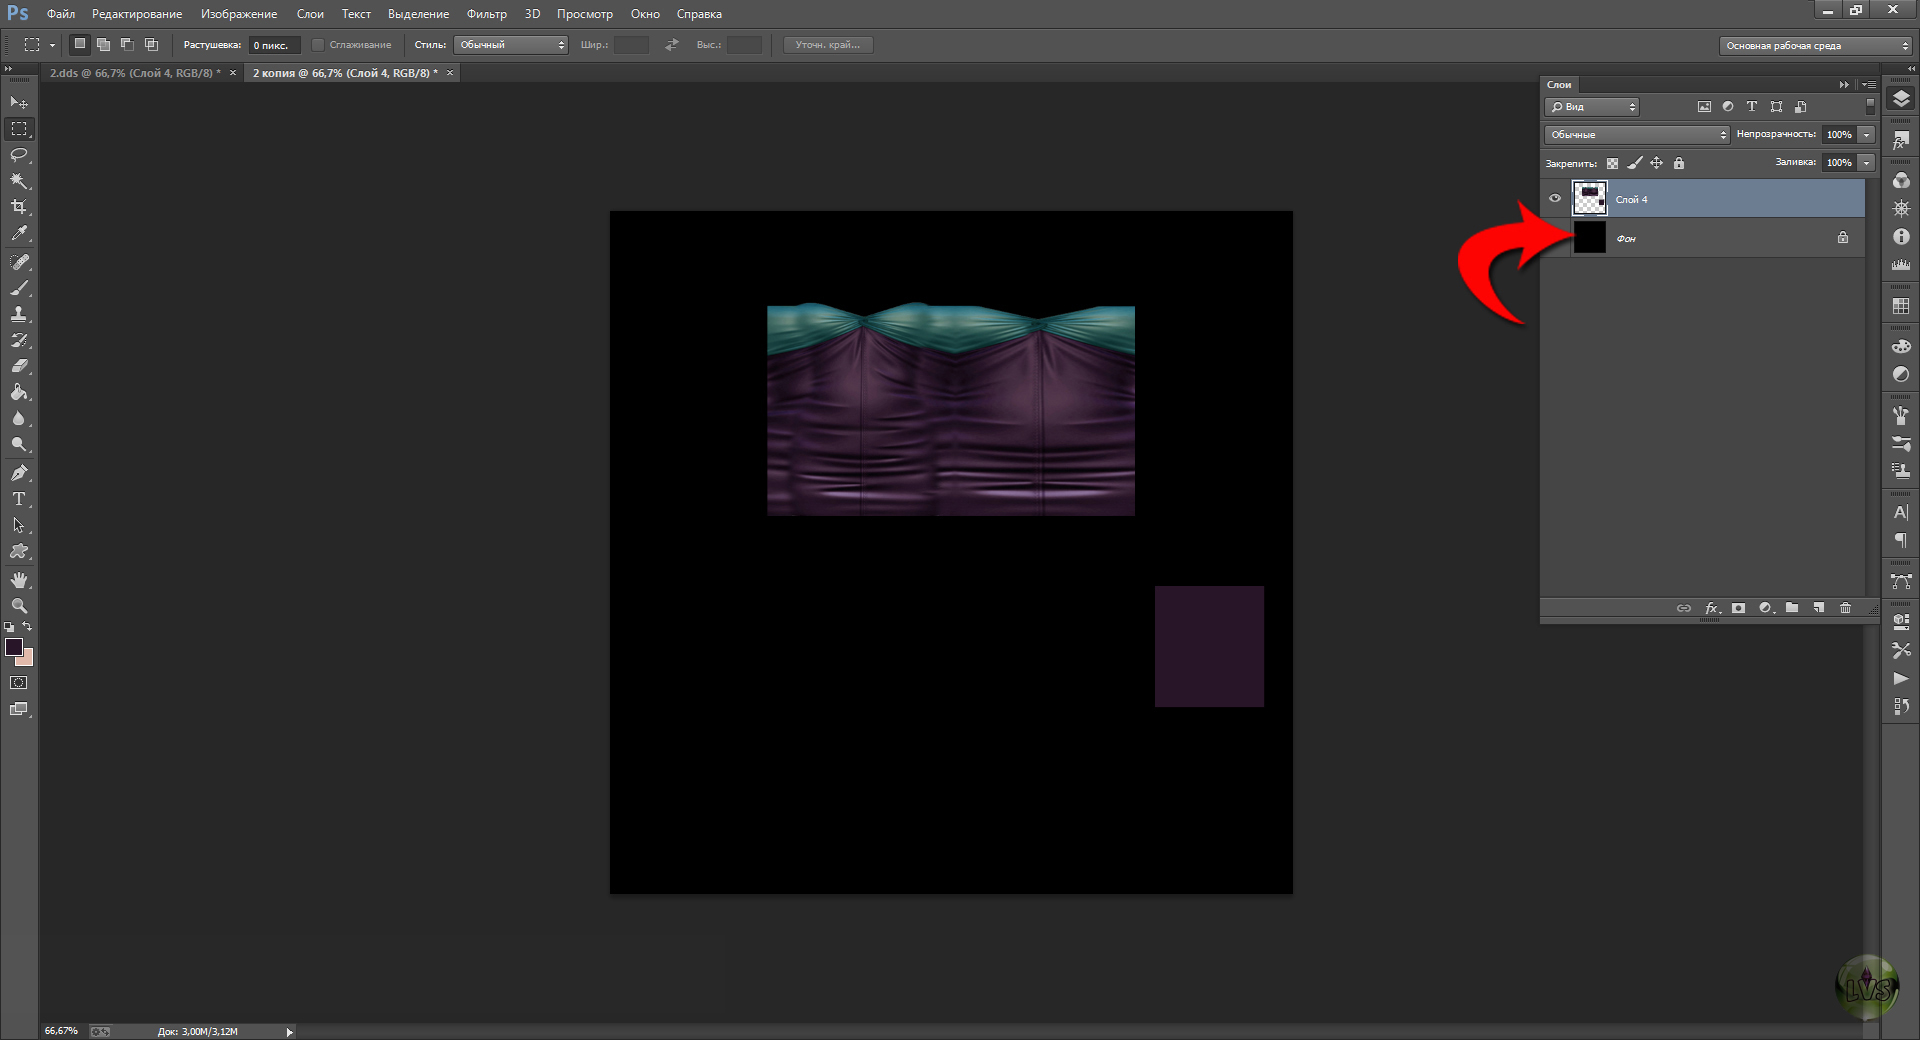
Task: Select the Paint Bucket tool
Action: (x=19, y=392)
